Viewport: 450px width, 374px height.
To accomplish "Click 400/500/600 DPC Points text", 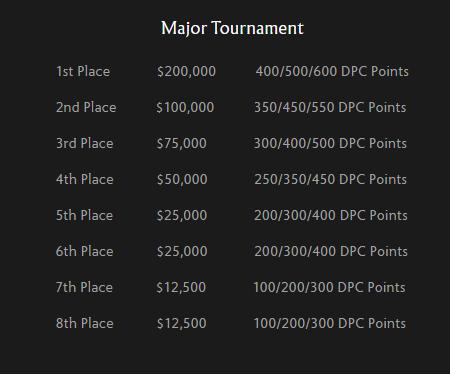I will [332, 71].
